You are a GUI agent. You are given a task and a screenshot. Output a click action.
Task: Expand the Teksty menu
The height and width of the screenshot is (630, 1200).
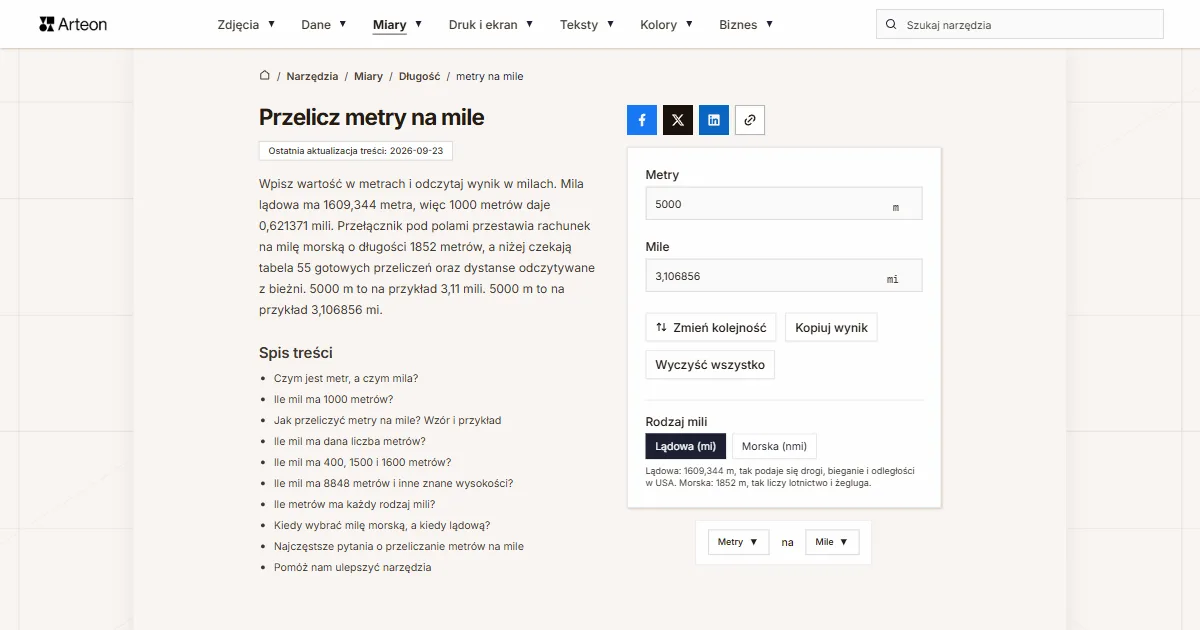coord(587,25)
